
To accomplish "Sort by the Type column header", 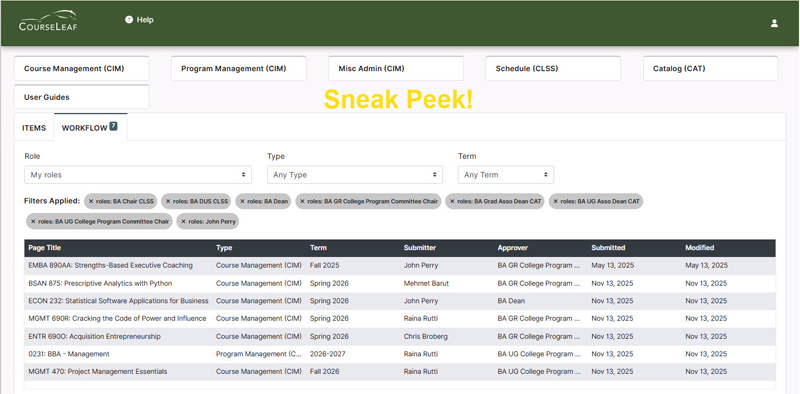I will click(x=224, y=248).
